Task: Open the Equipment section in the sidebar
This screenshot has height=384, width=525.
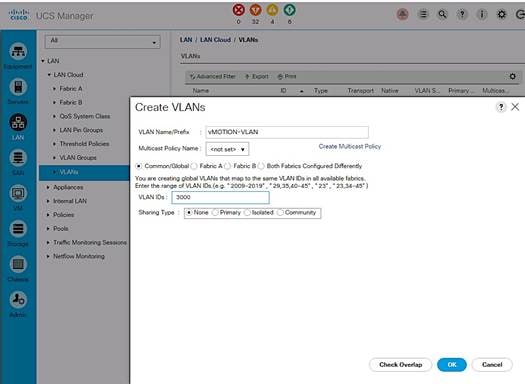Action: point(18,52)
